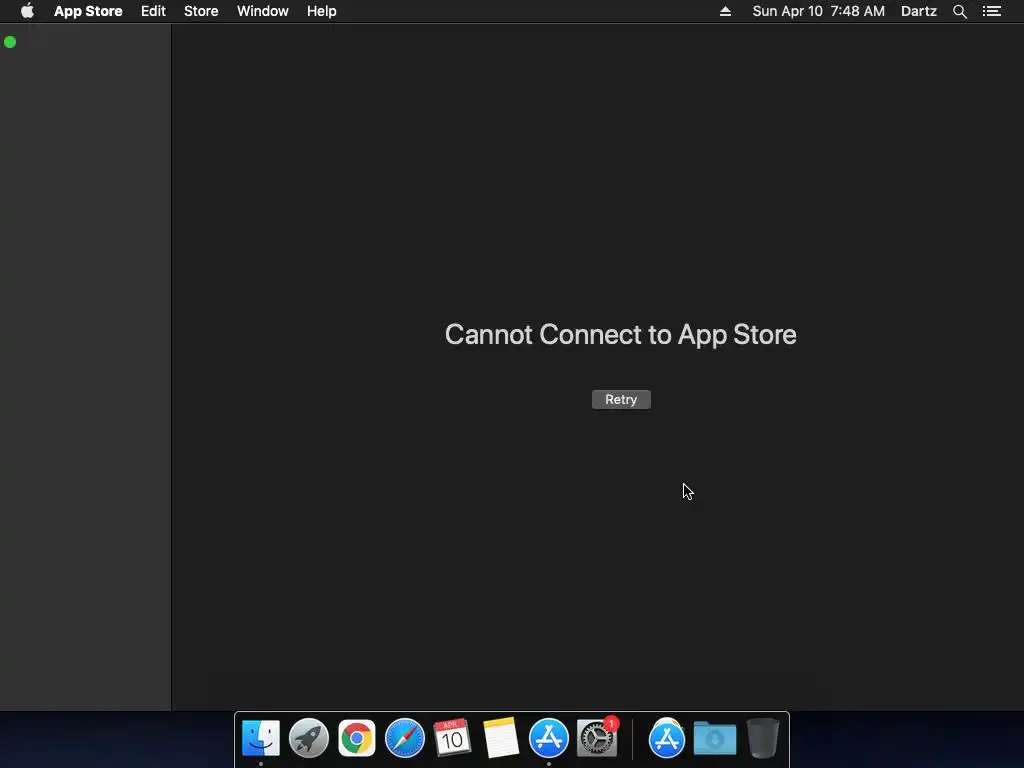Open Finder from the Dock
1024x768 pixels.
pyautogui.click(x=261, y=738)
